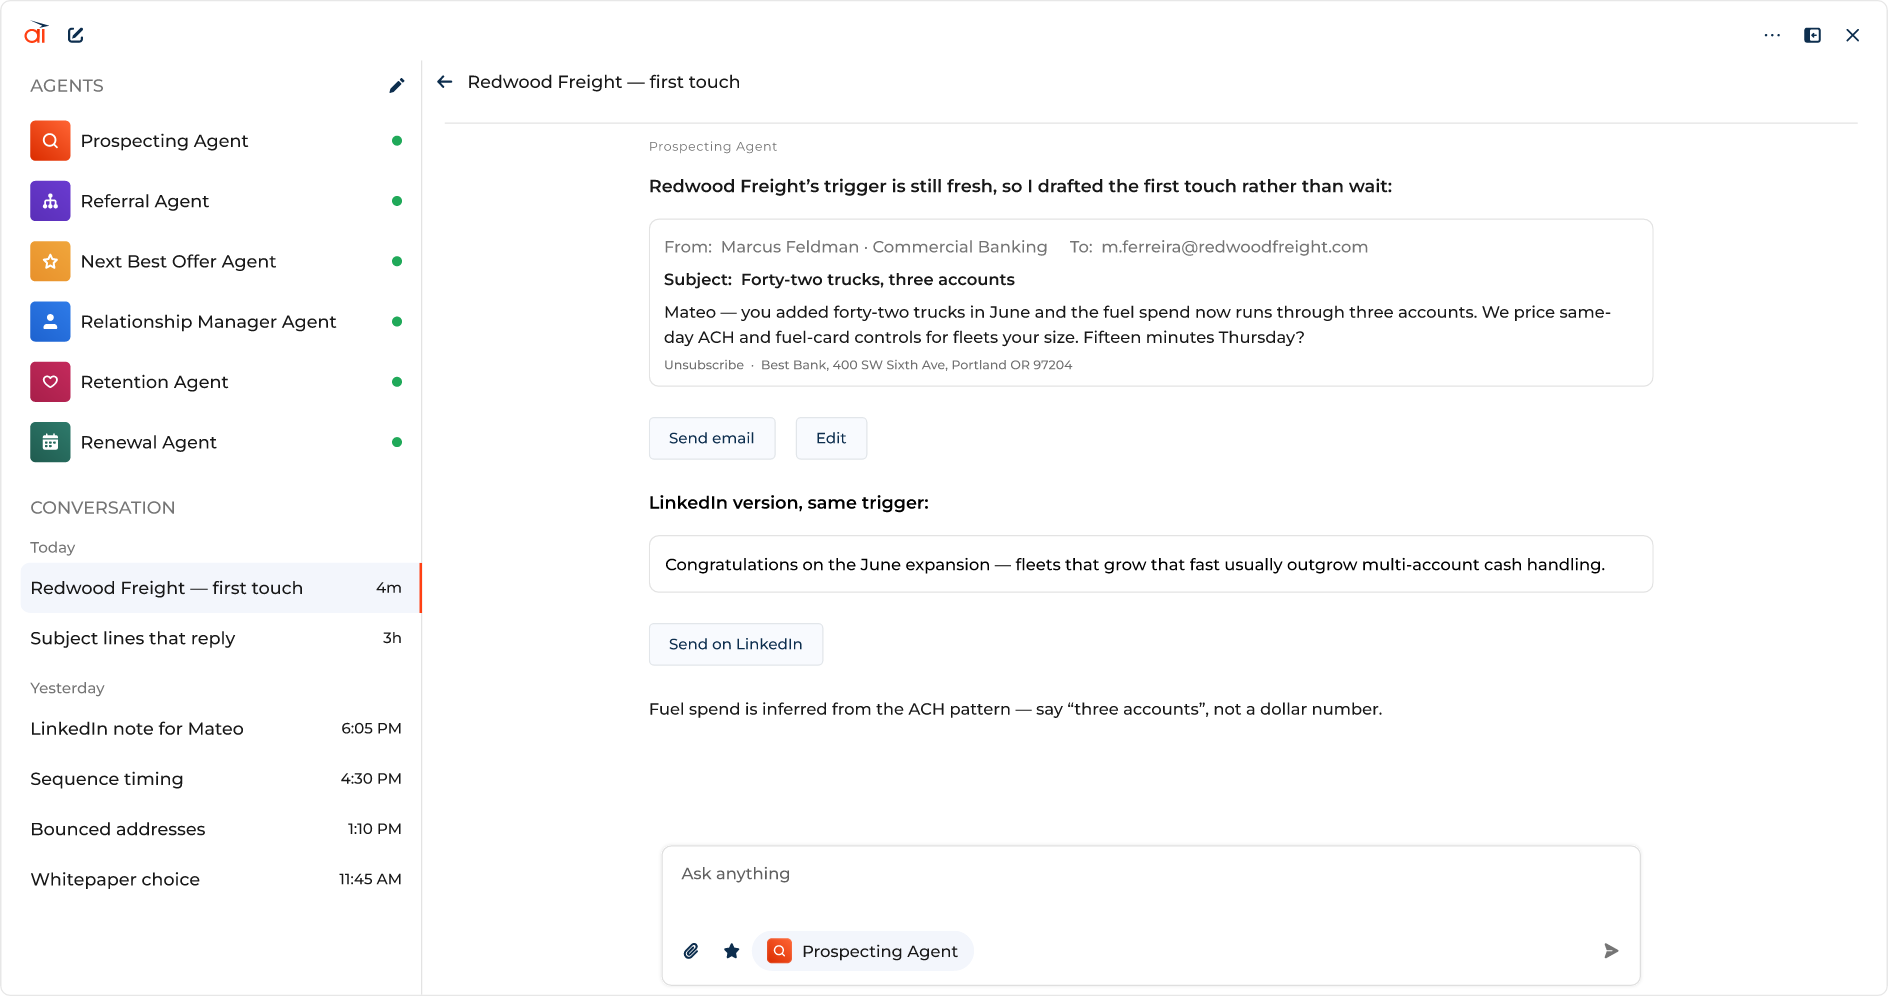Select Retention Agent label

click(154, 382)
